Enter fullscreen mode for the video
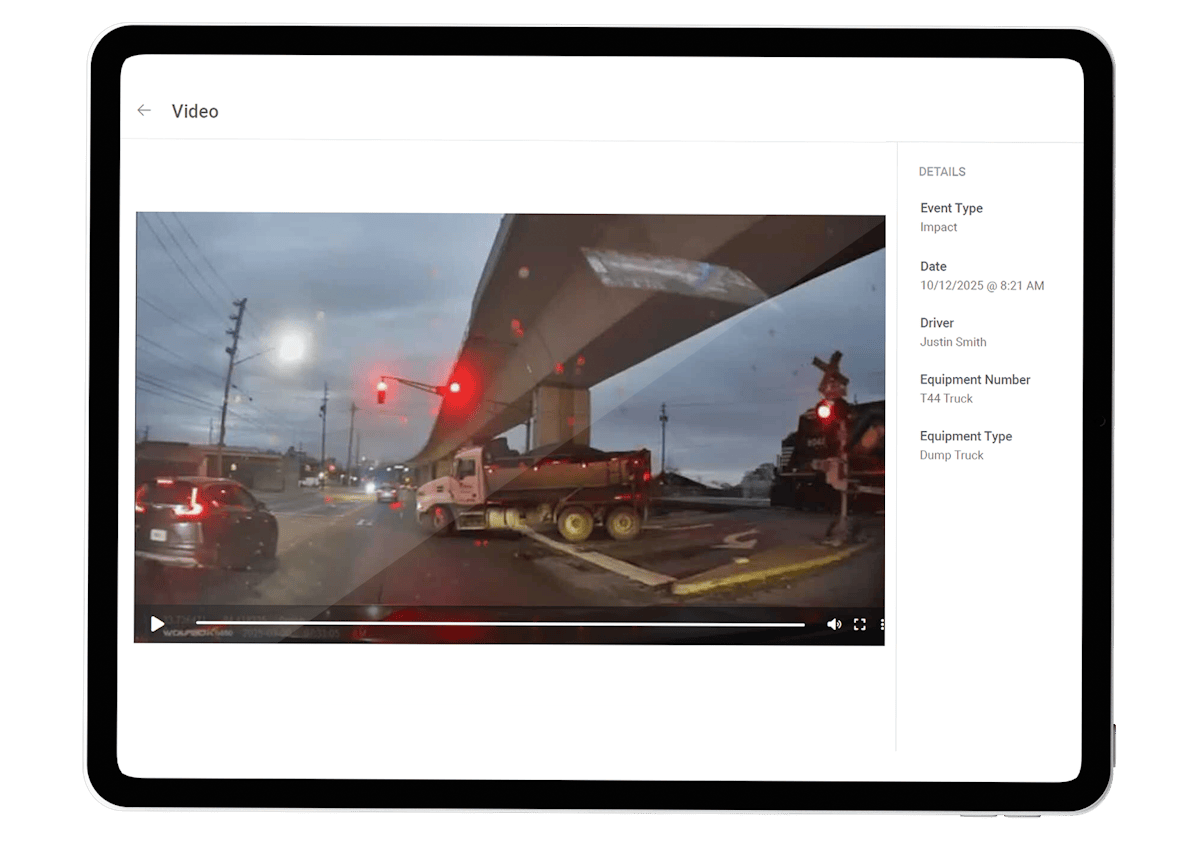Screen dimensions: 1200x842 [x=860, y=623]
